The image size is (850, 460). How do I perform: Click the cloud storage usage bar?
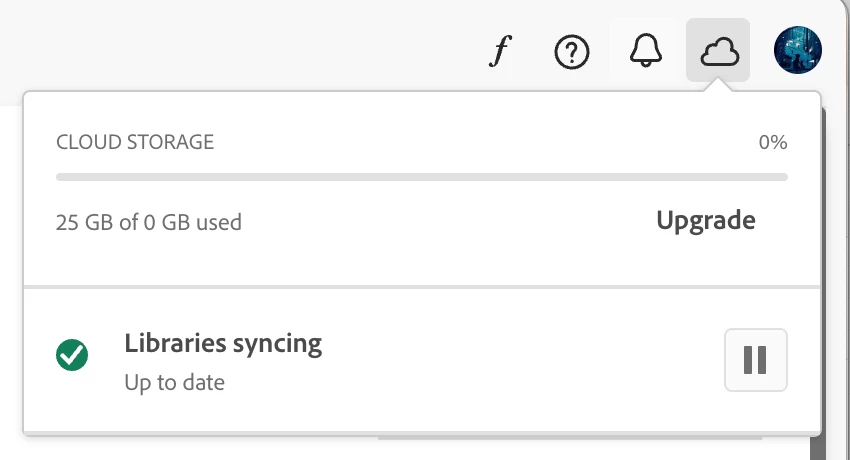[x=421, y=177]
